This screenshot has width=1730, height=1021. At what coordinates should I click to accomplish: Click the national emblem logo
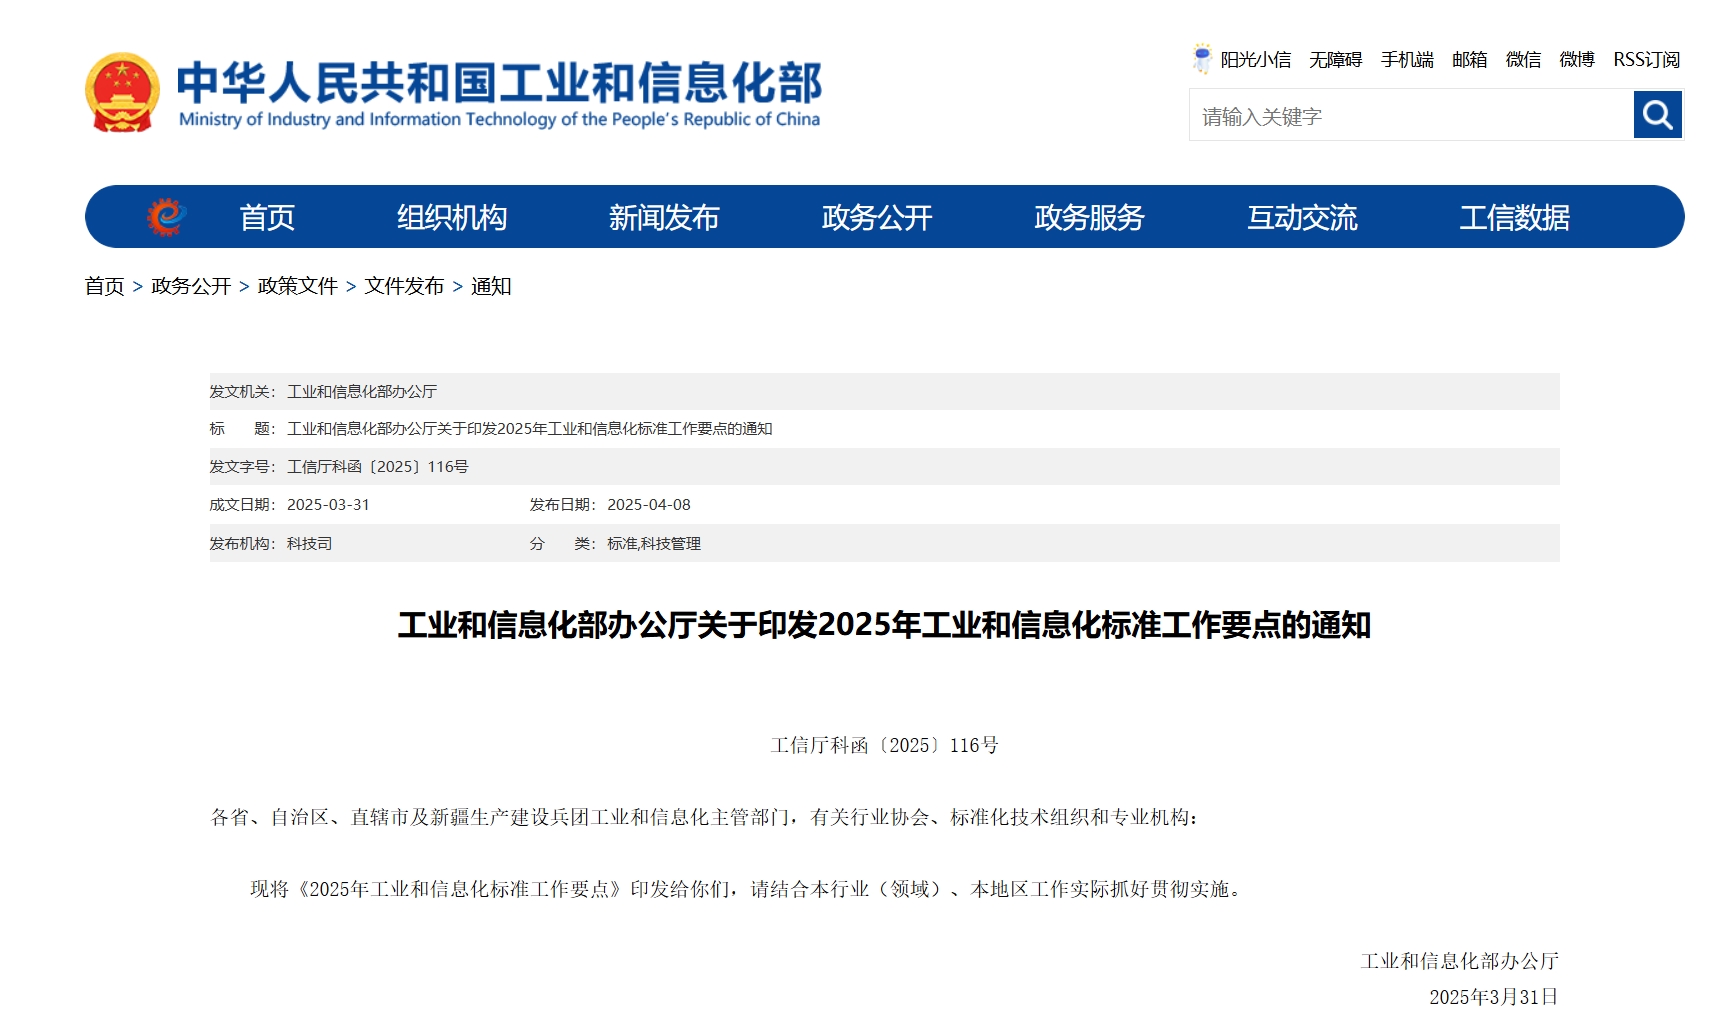point(122,92)
